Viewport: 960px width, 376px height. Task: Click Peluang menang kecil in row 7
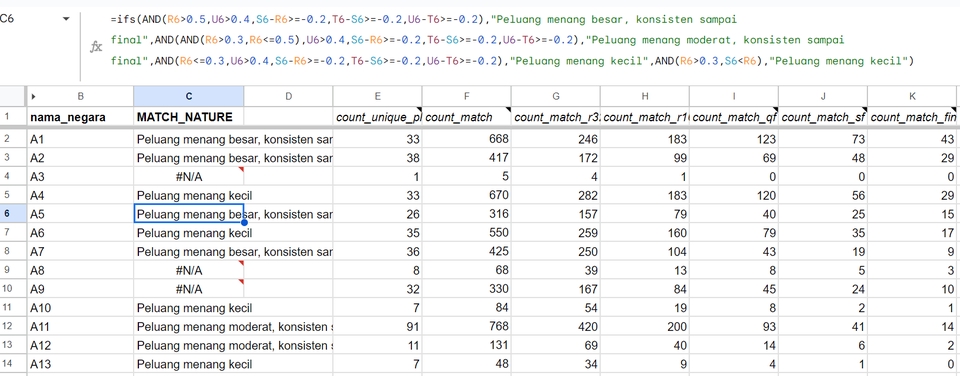tap(189, 233)
